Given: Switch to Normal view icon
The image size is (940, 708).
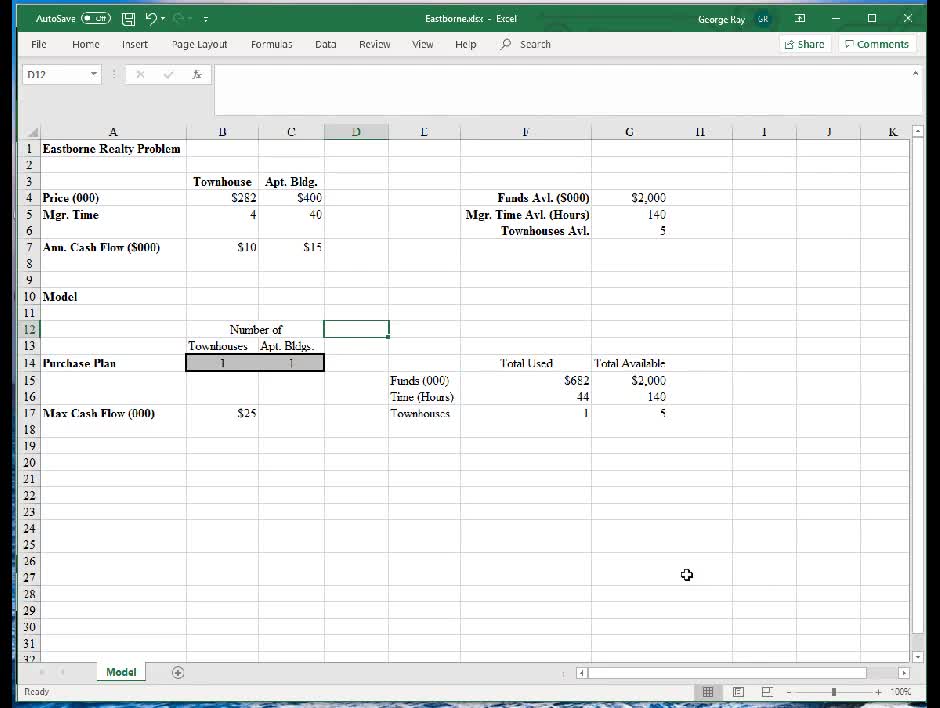Looking at the screenshot, I should [707, 692].
